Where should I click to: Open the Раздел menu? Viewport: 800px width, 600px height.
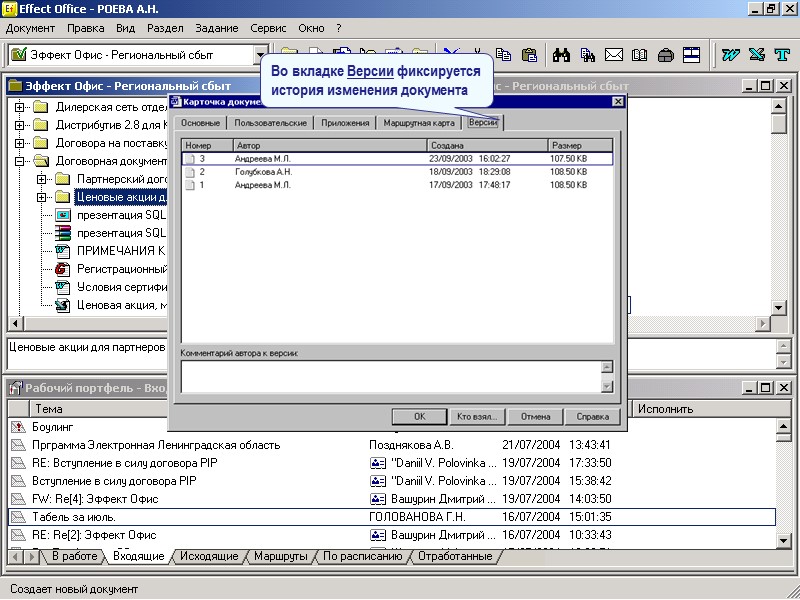[165, 28]
